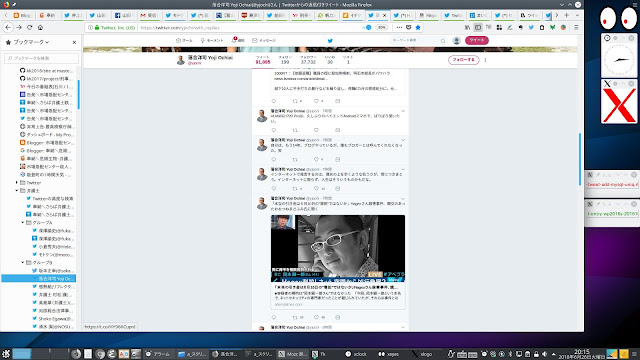Expand the Twitter bookmark folder

coord(17,182)
